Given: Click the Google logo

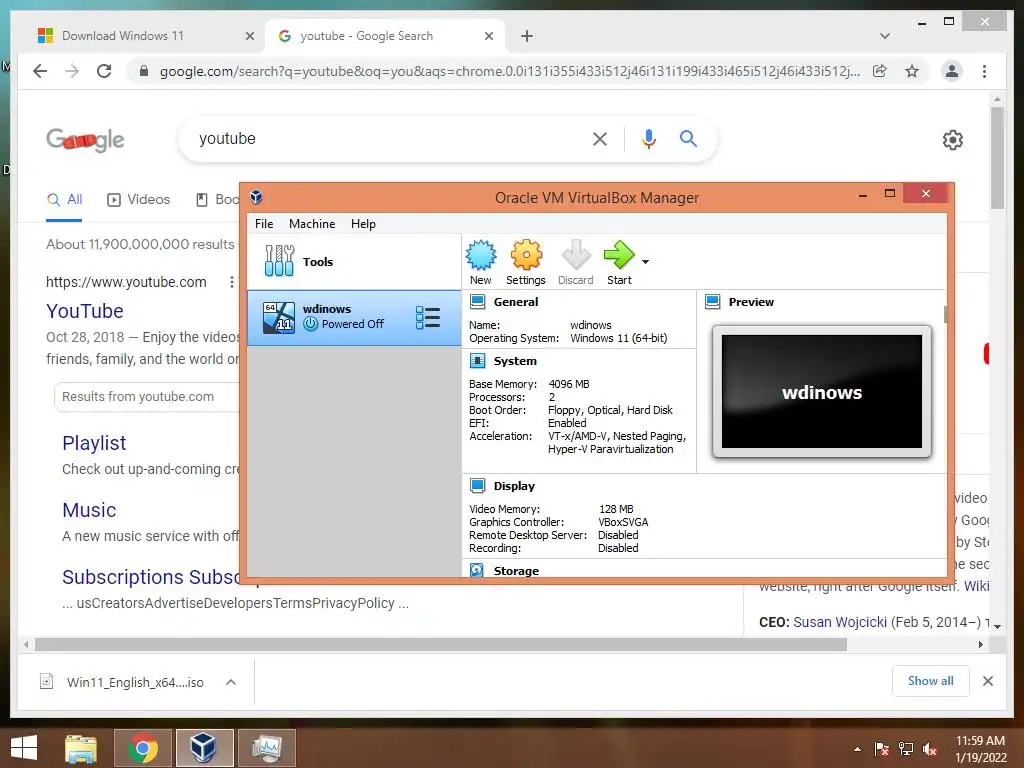Looking at the screenshot, I should [x=85, y=139].
